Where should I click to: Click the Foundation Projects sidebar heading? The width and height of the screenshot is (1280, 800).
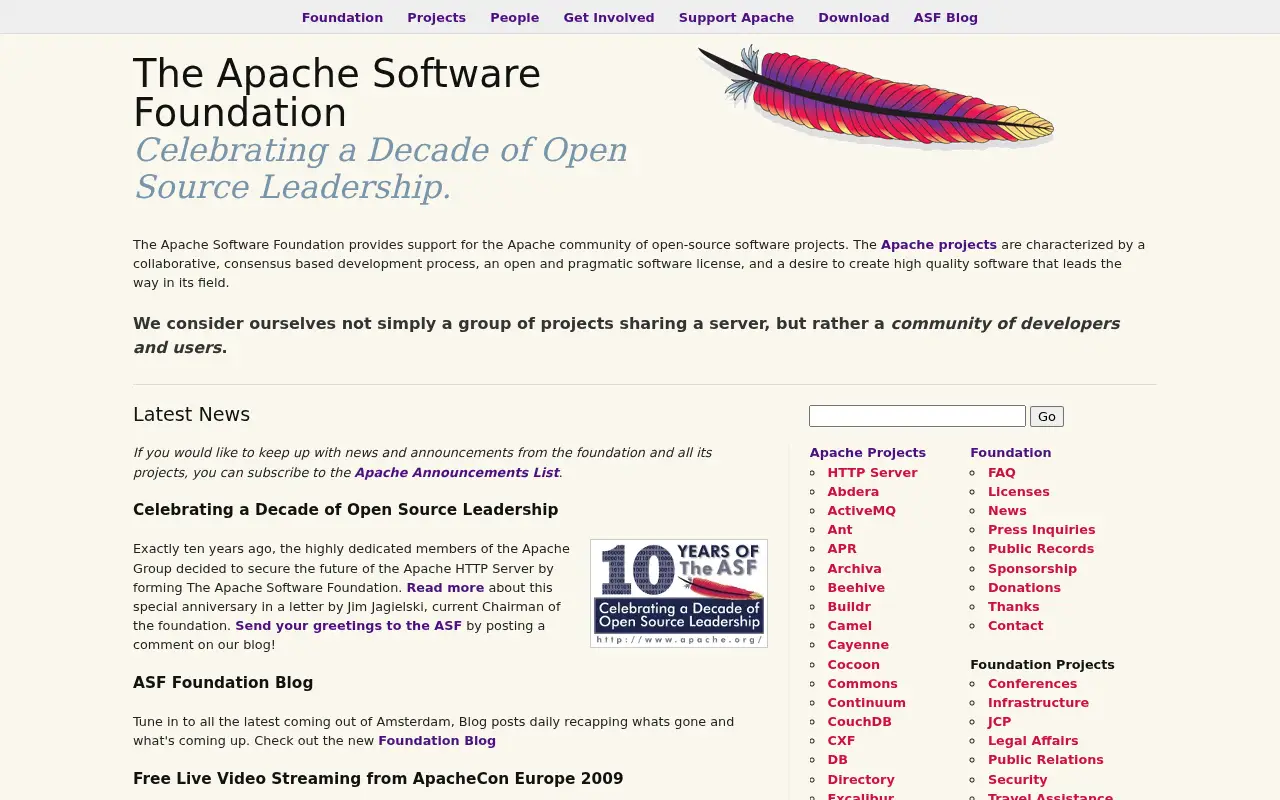(x=1042, y=664)
